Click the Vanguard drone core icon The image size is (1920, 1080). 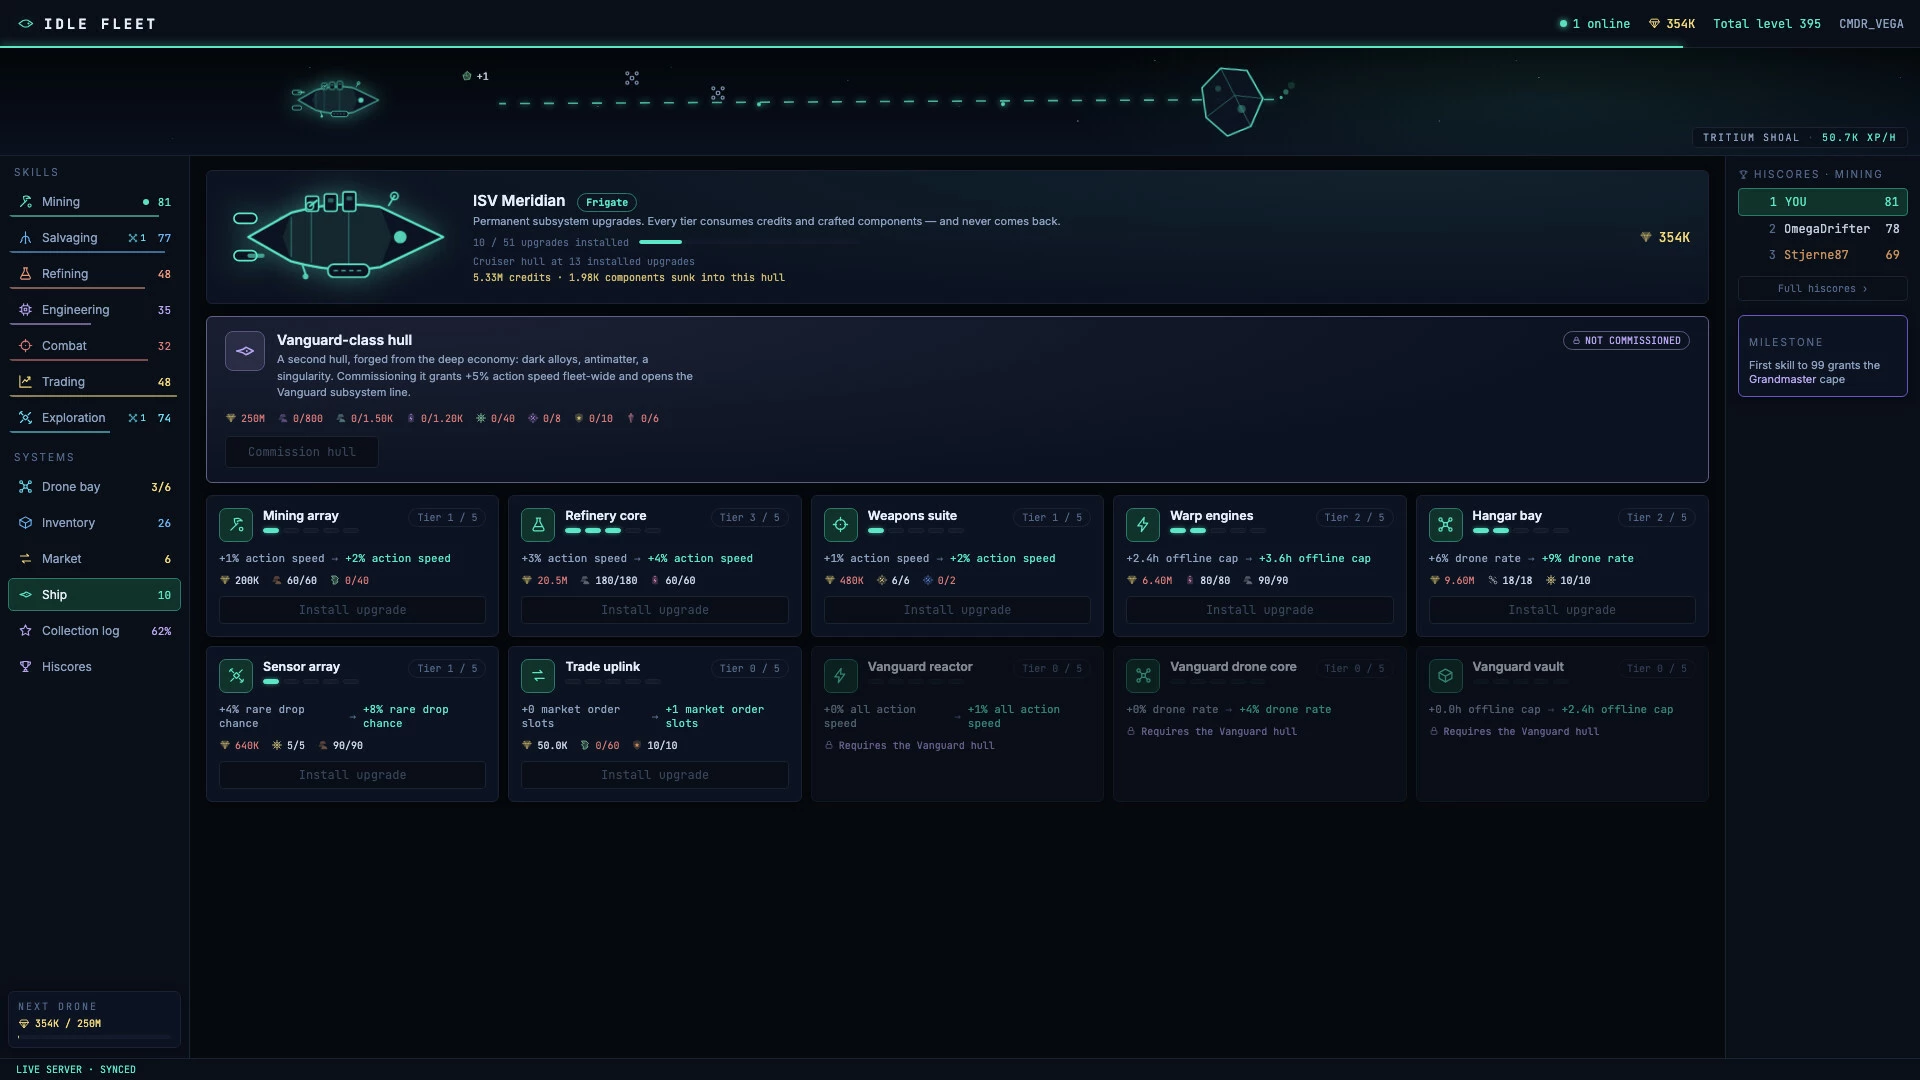pyautogui.click(x=1143, y=676)
